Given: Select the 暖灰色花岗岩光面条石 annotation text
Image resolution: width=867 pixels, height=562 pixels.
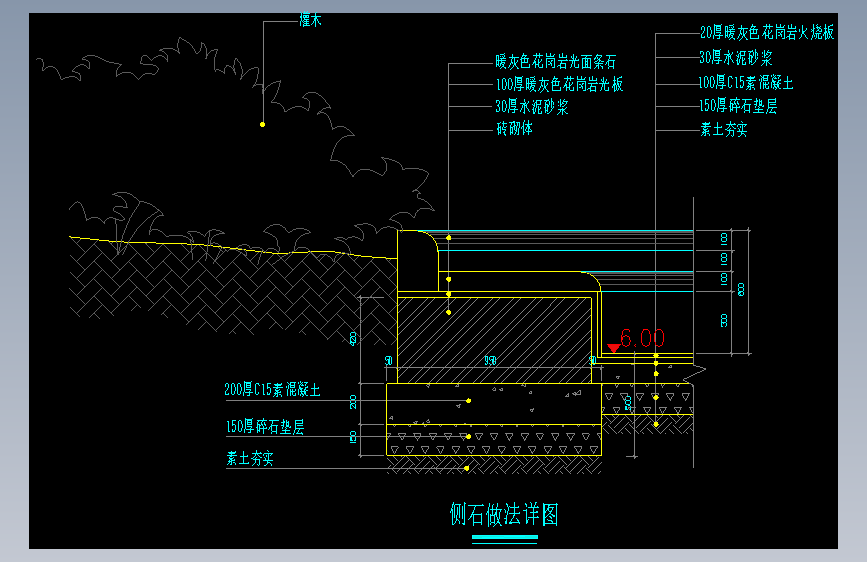Looking at the screenshot, I should 555,61.
